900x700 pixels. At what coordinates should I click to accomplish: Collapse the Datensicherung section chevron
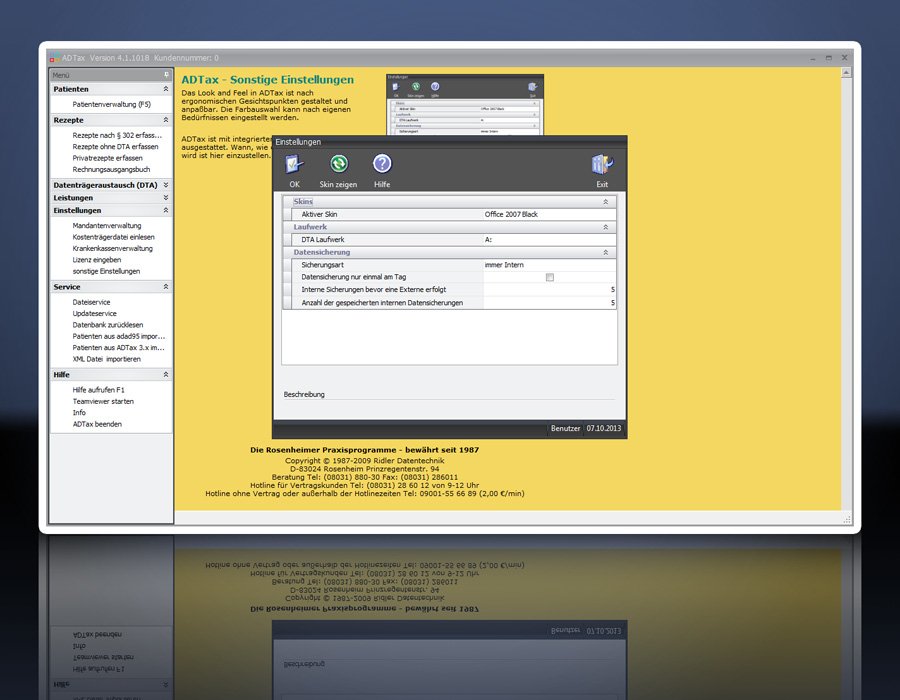click(606, 252)
